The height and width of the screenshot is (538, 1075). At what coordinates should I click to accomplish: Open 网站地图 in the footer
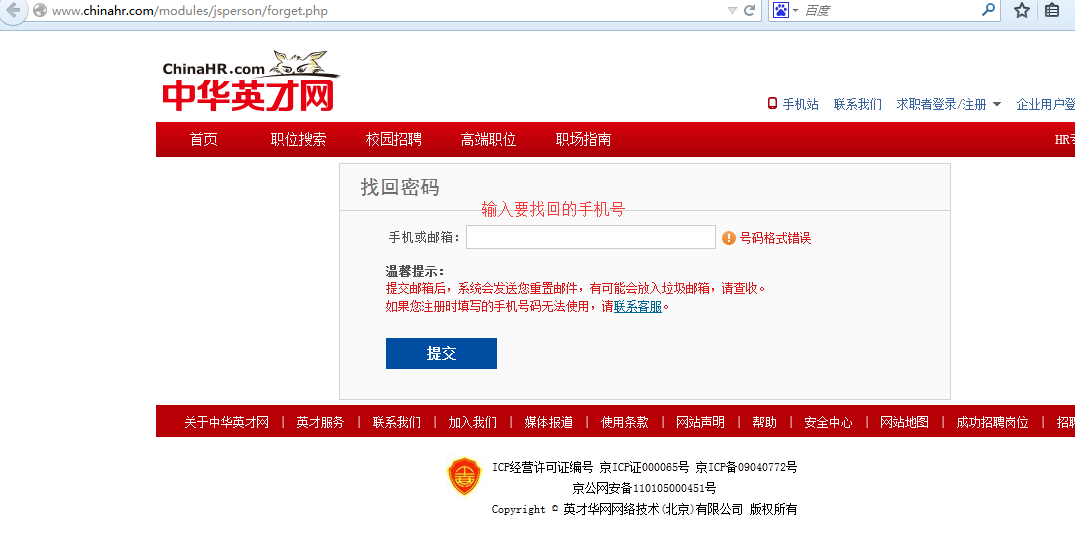tap(904, 422)
